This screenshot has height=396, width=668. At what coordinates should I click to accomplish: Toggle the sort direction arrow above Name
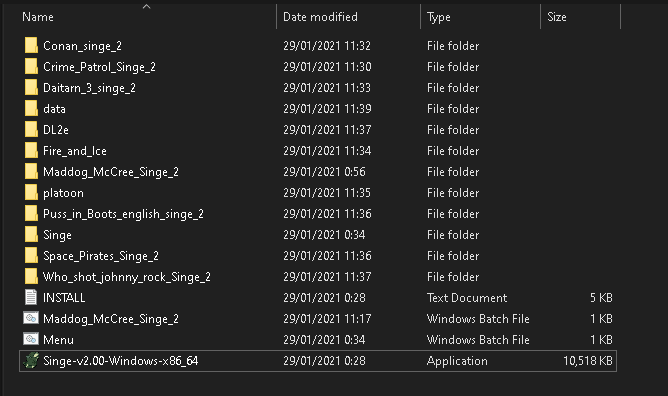(x=147, y=6)
